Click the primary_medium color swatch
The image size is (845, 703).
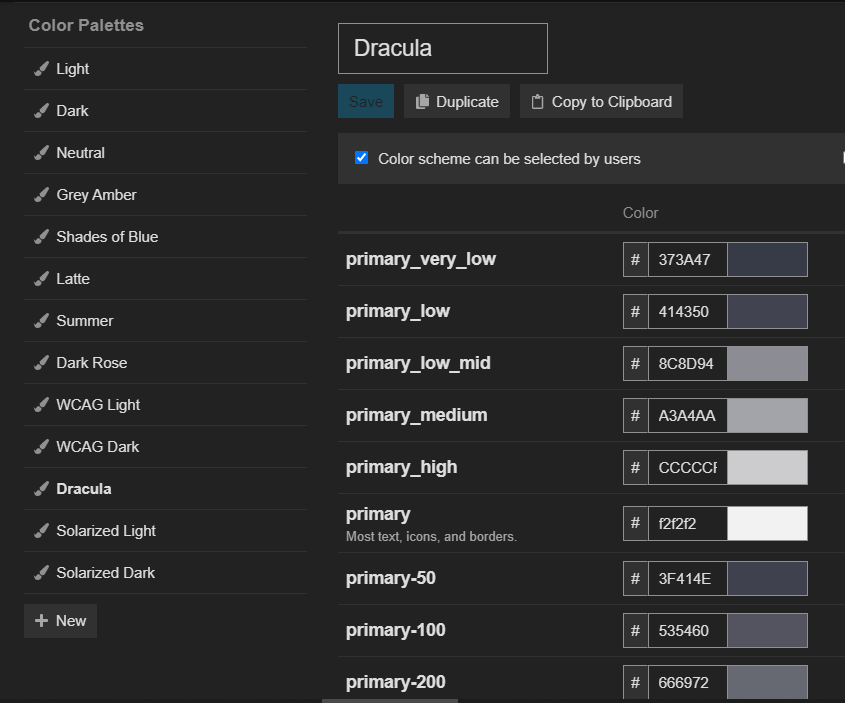click(767, 415)
